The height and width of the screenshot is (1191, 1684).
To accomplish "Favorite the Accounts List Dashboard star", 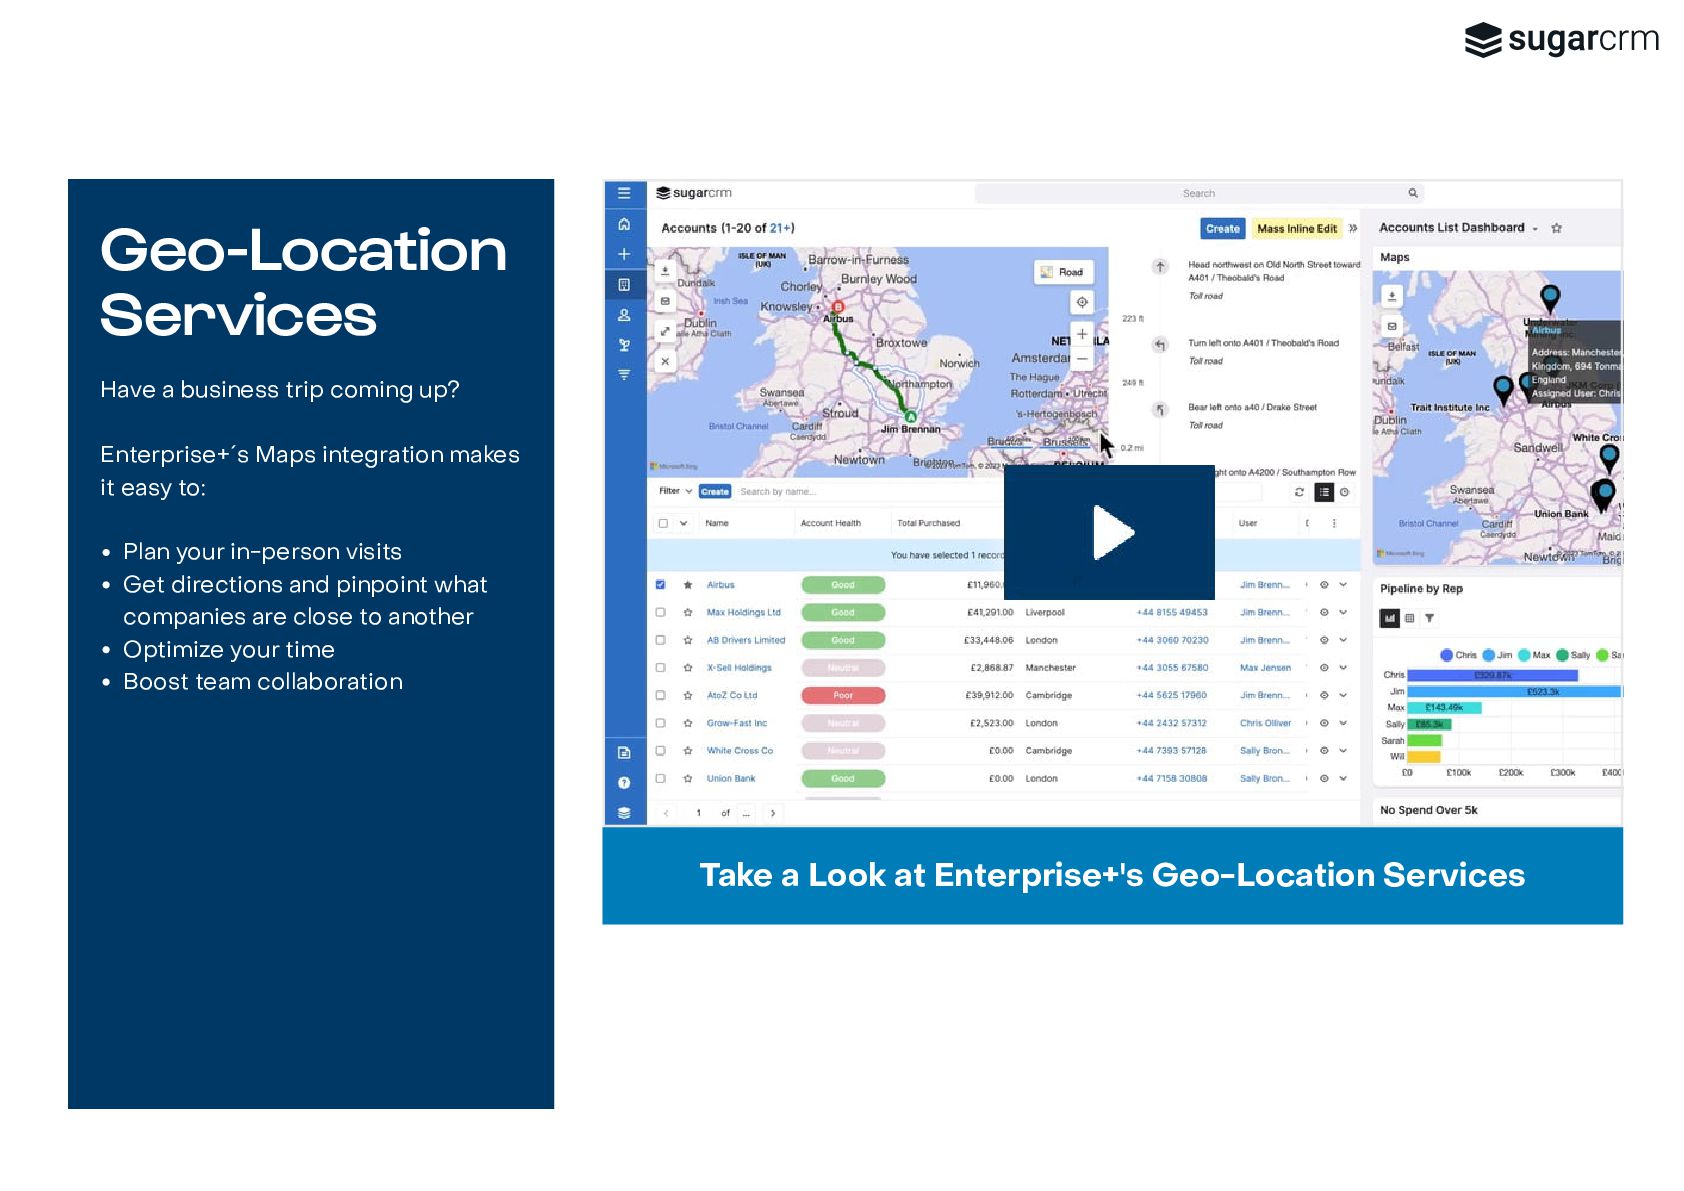I will click(x=1556, y=228).
